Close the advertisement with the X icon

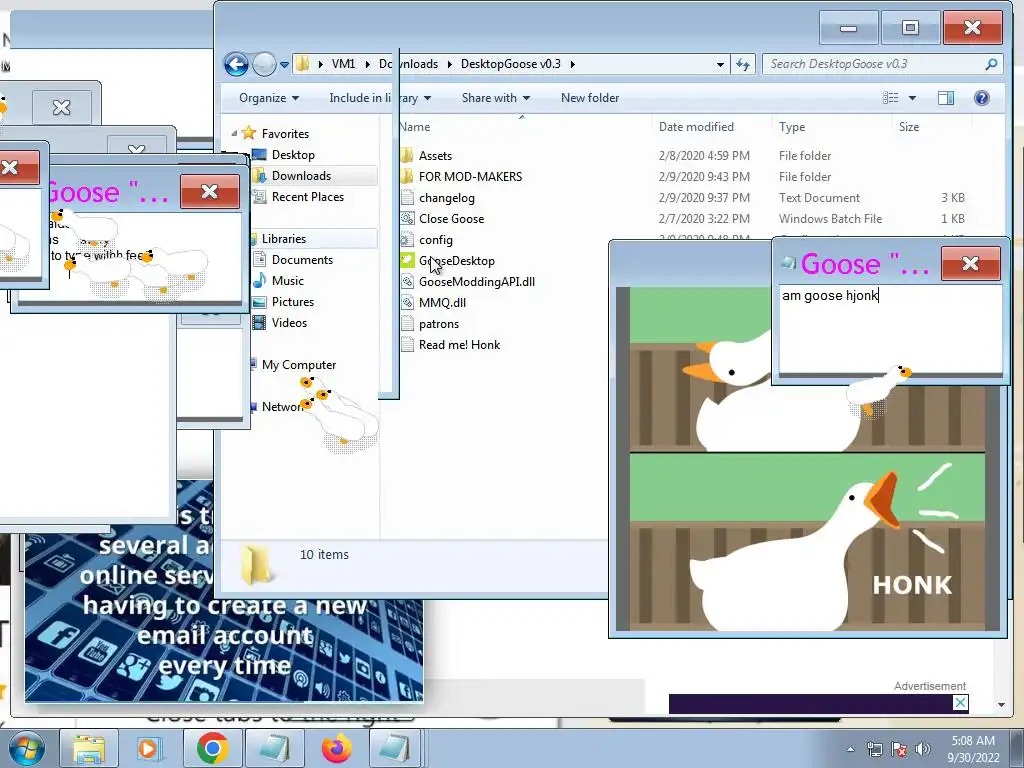[960, 703]
